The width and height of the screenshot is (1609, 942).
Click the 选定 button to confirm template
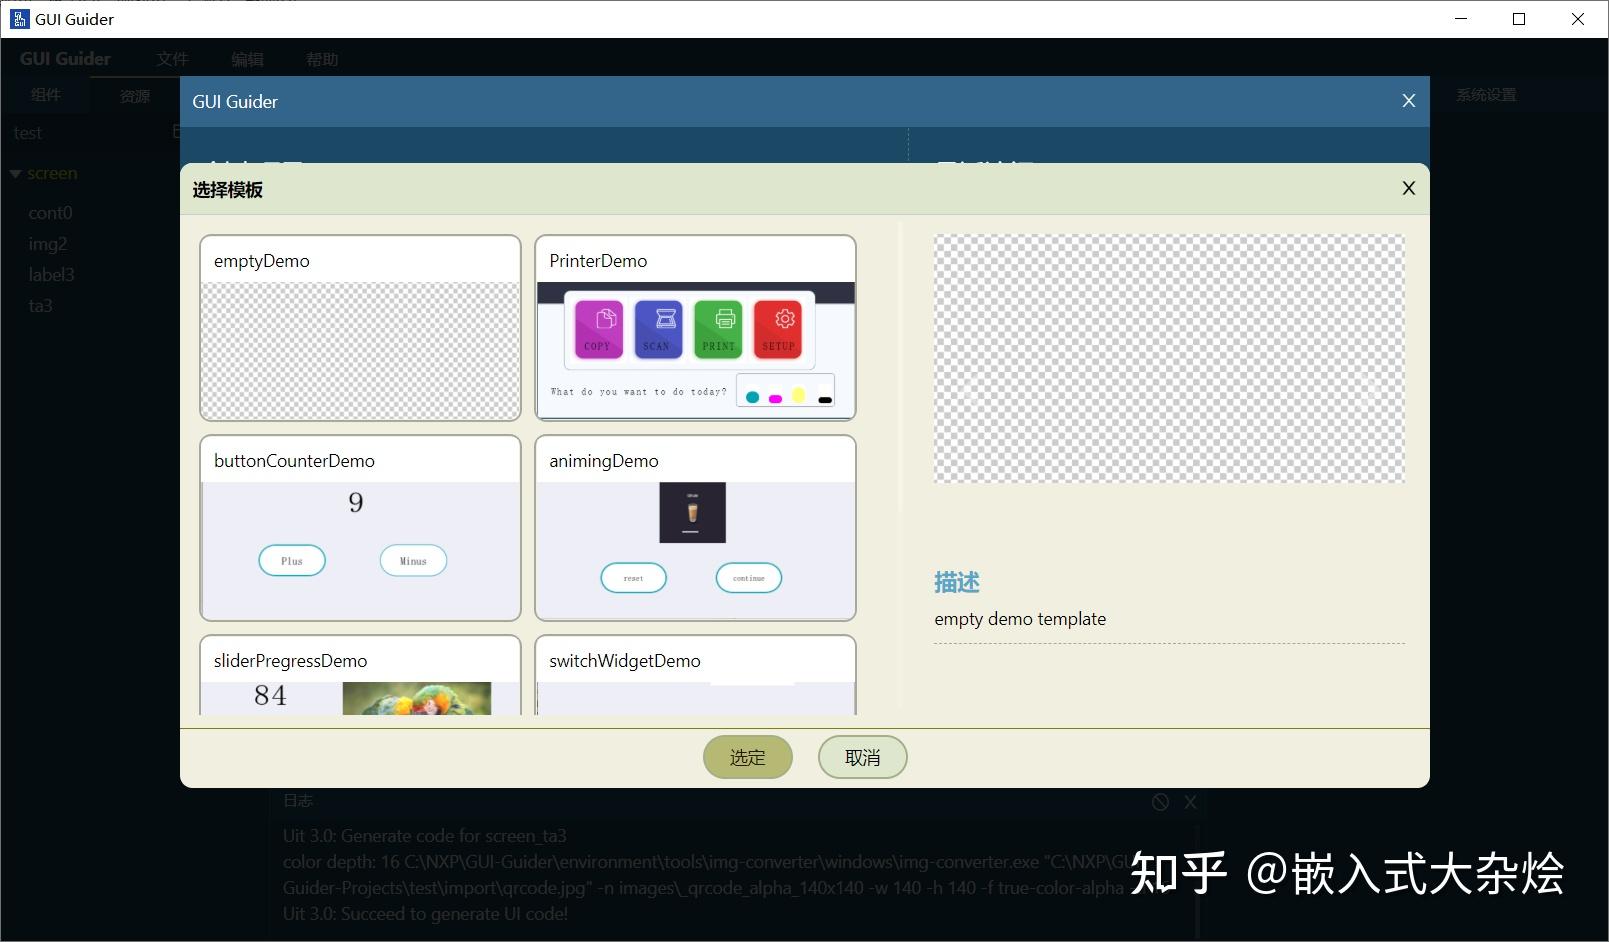(747, 757)
